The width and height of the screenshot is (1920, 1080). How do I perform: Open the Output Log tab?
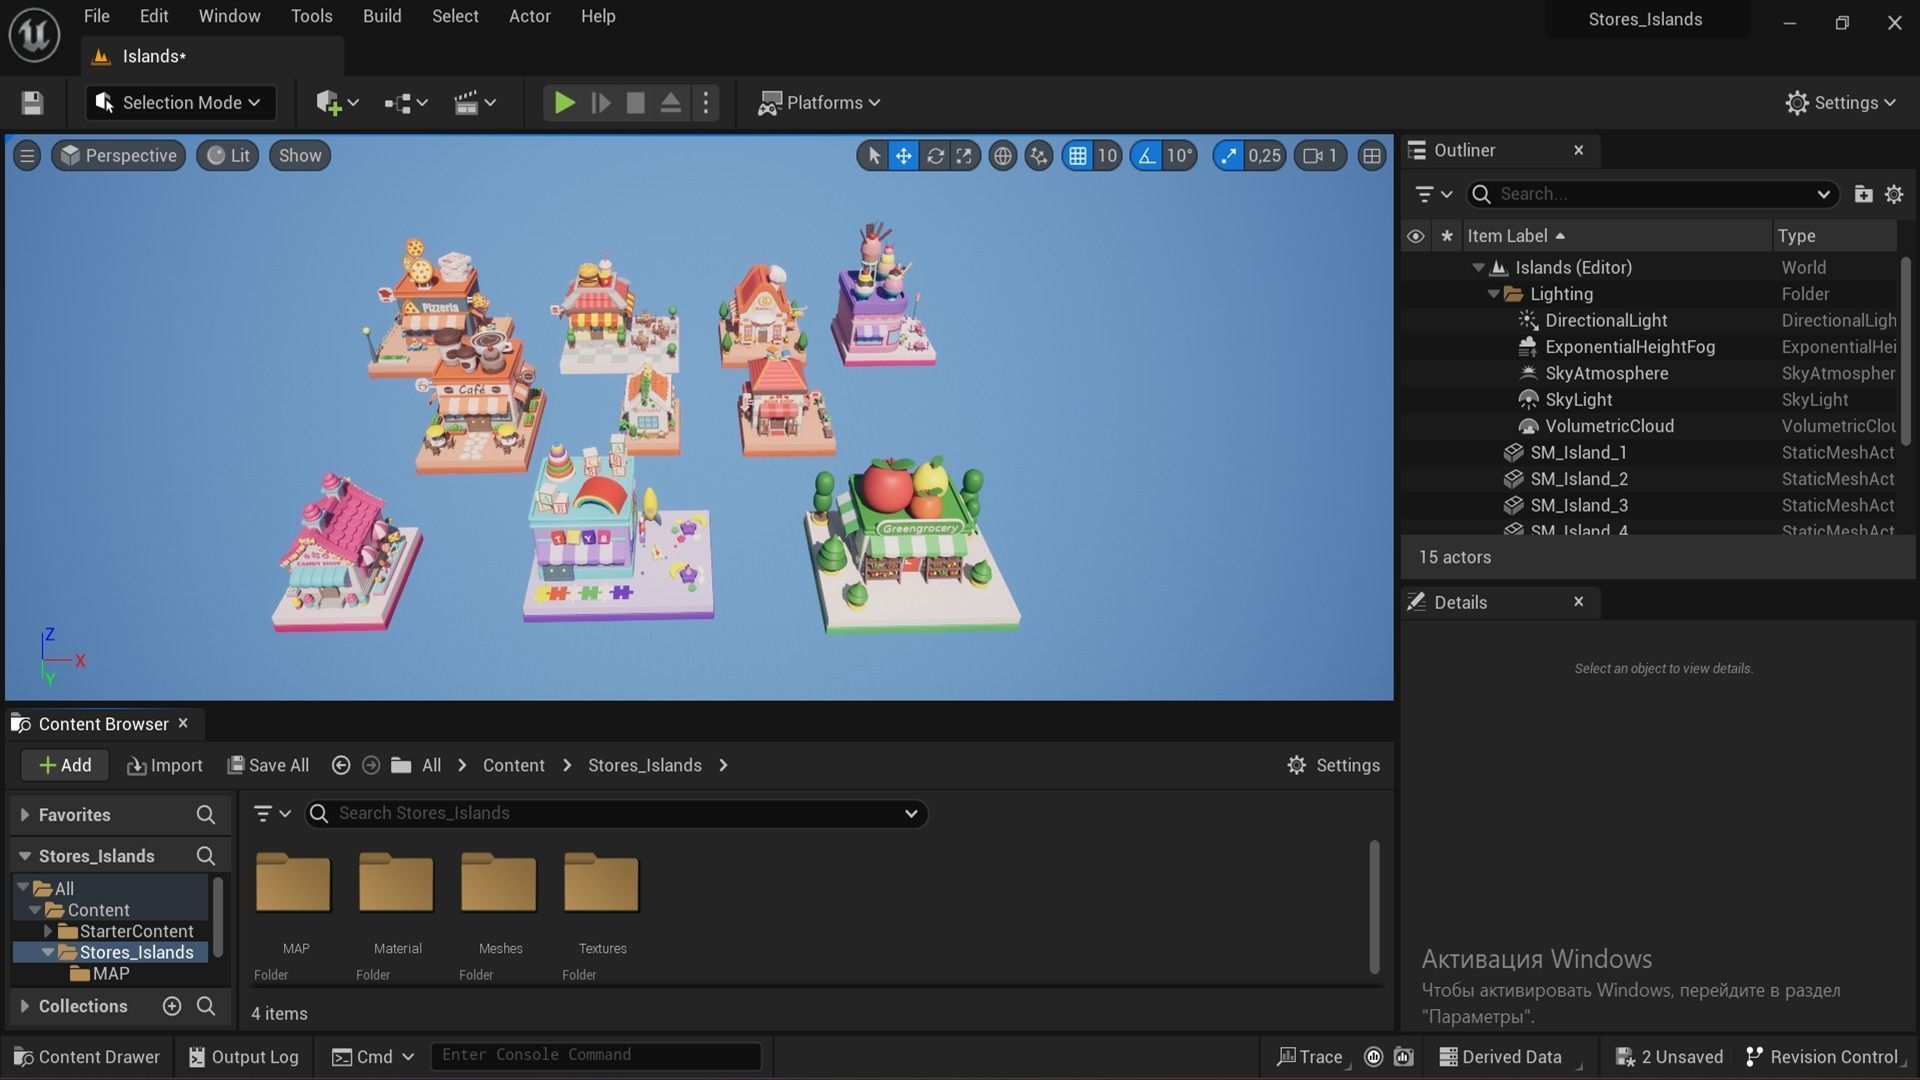[x=243, y=1057]
